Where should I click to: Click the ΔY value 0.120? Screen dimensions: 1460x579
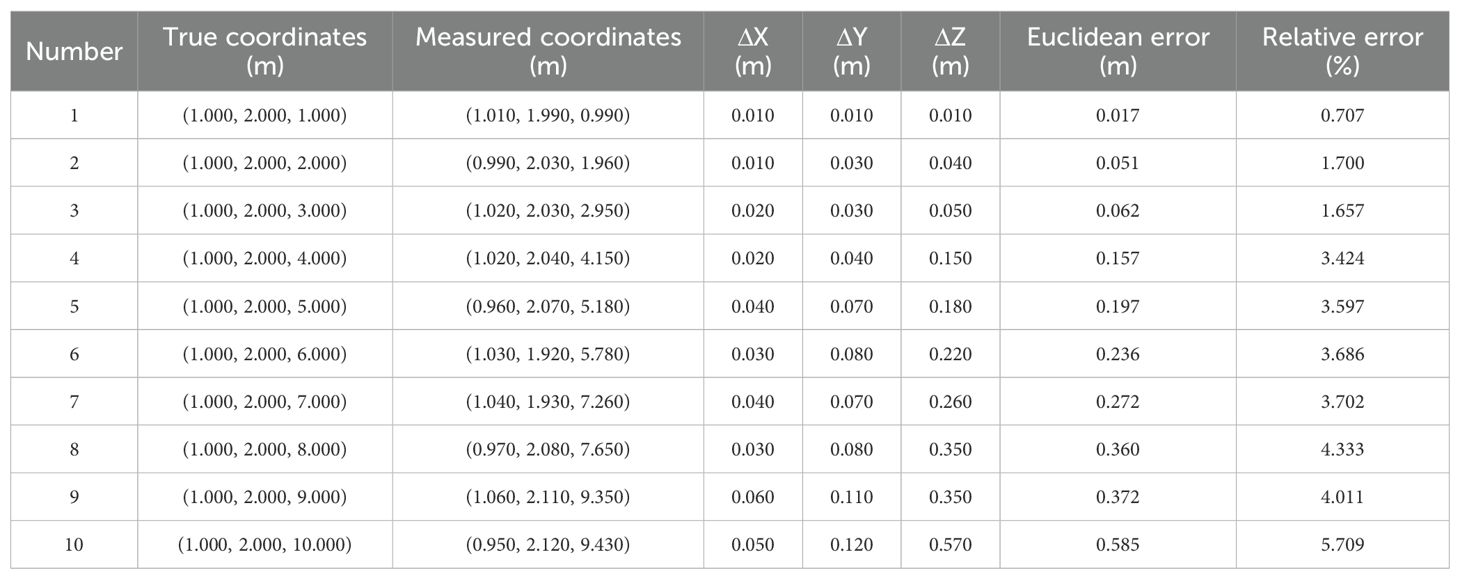point(852,545)
